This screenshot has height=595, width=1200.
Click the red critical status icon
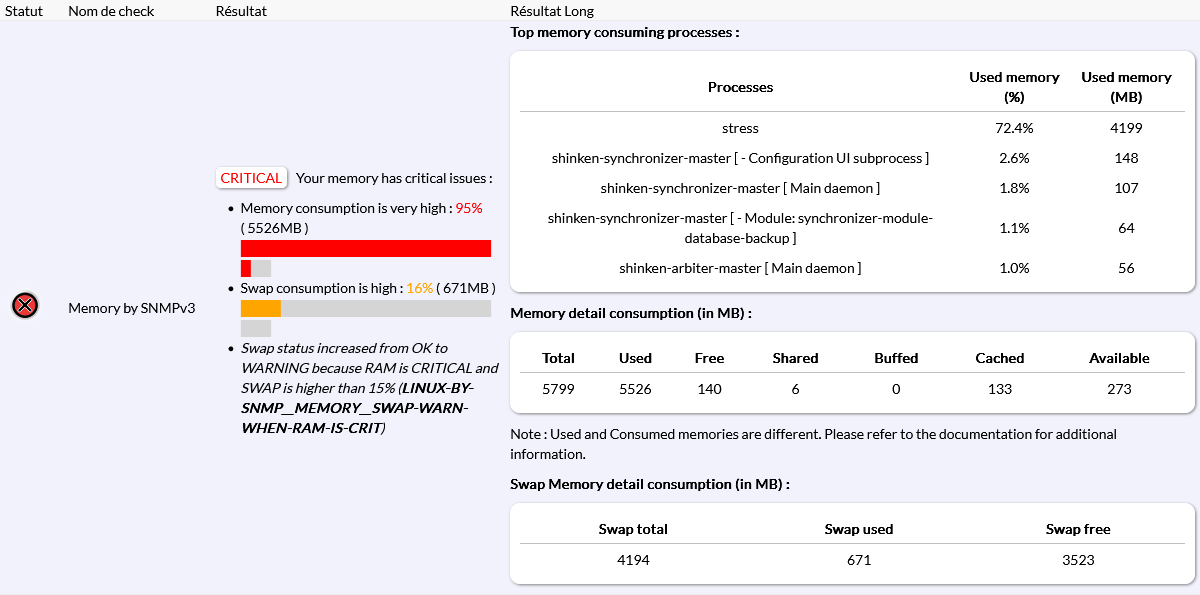[x=25, y=306]
